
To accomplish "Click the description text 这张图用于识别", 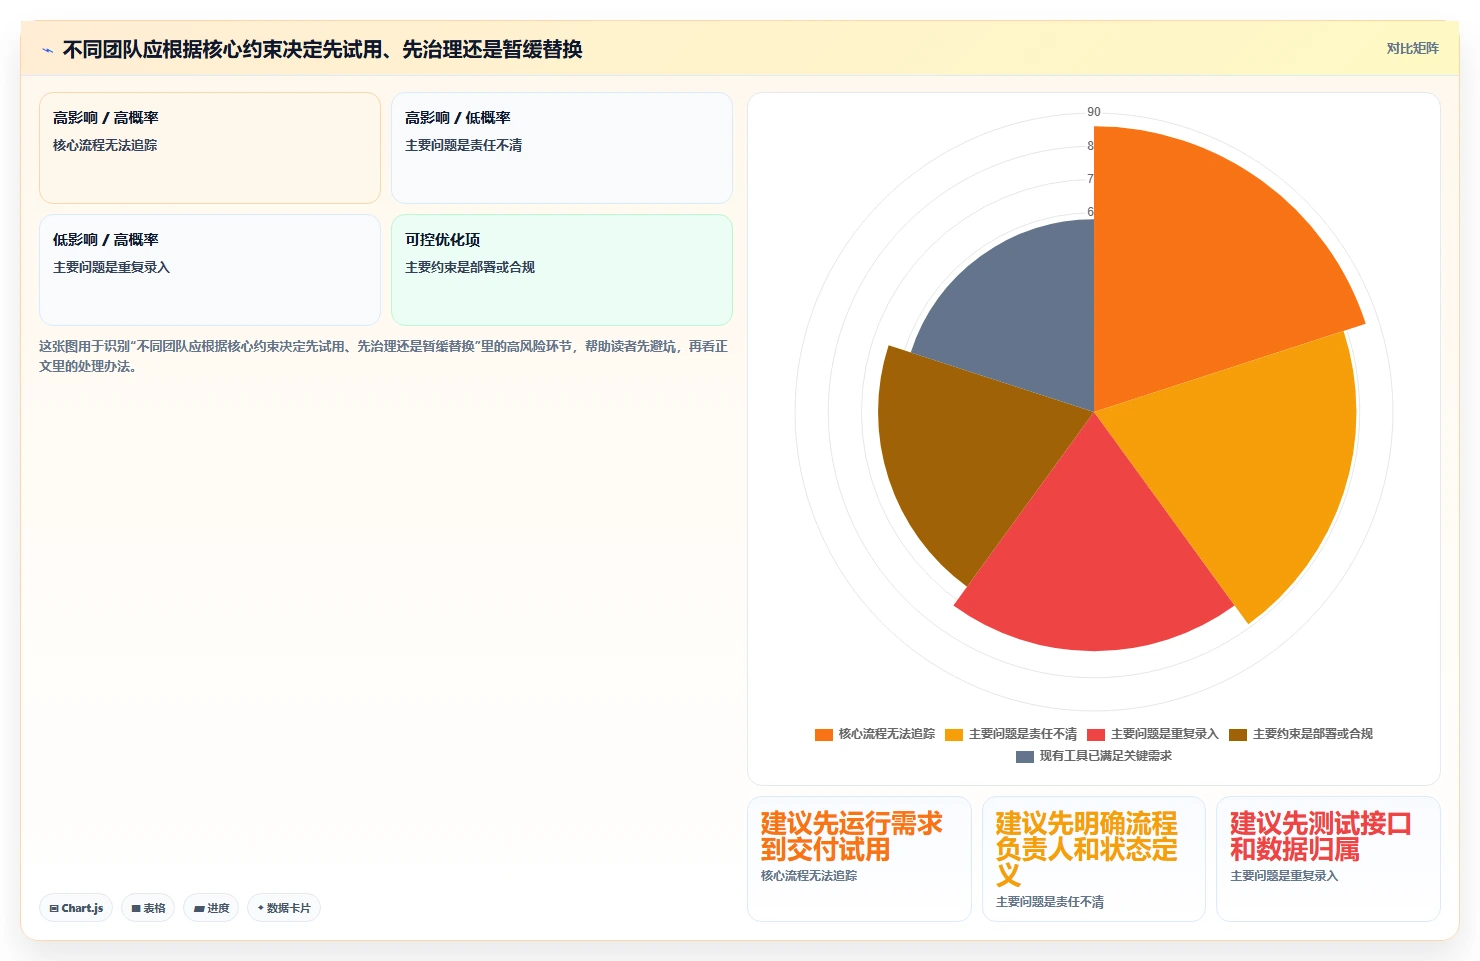I will (383, 356).
